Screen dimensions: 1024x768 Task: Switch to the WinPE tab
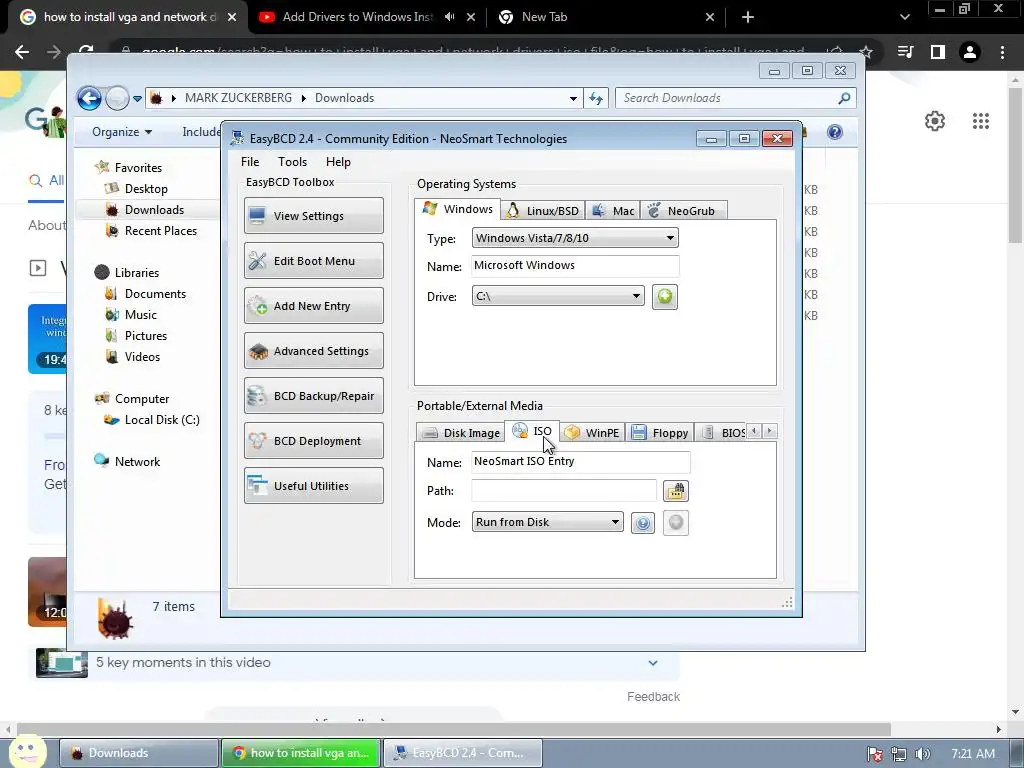click(x=592, y=433)
